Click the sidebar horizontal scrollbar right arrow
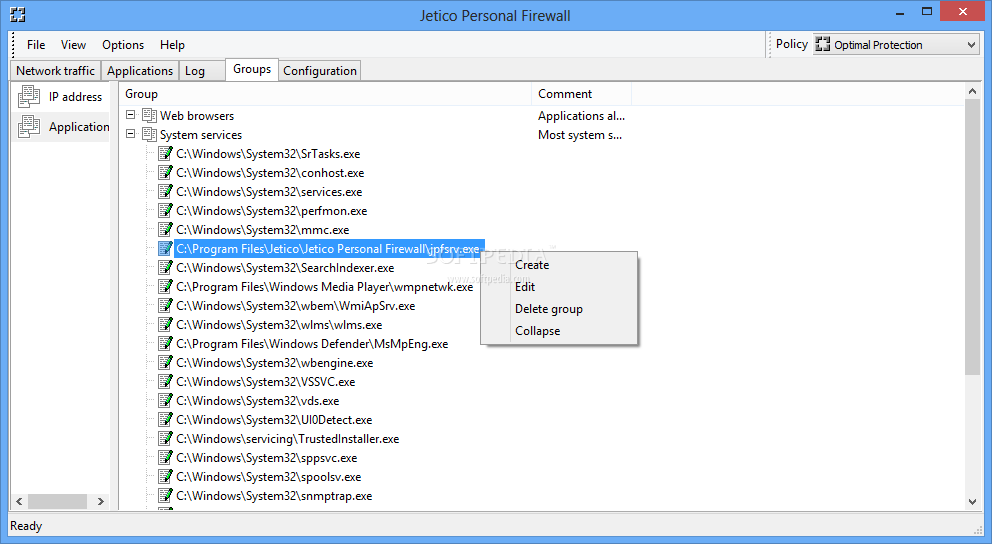This screenshot has height=544, width=992. click(x=101, y=501)
